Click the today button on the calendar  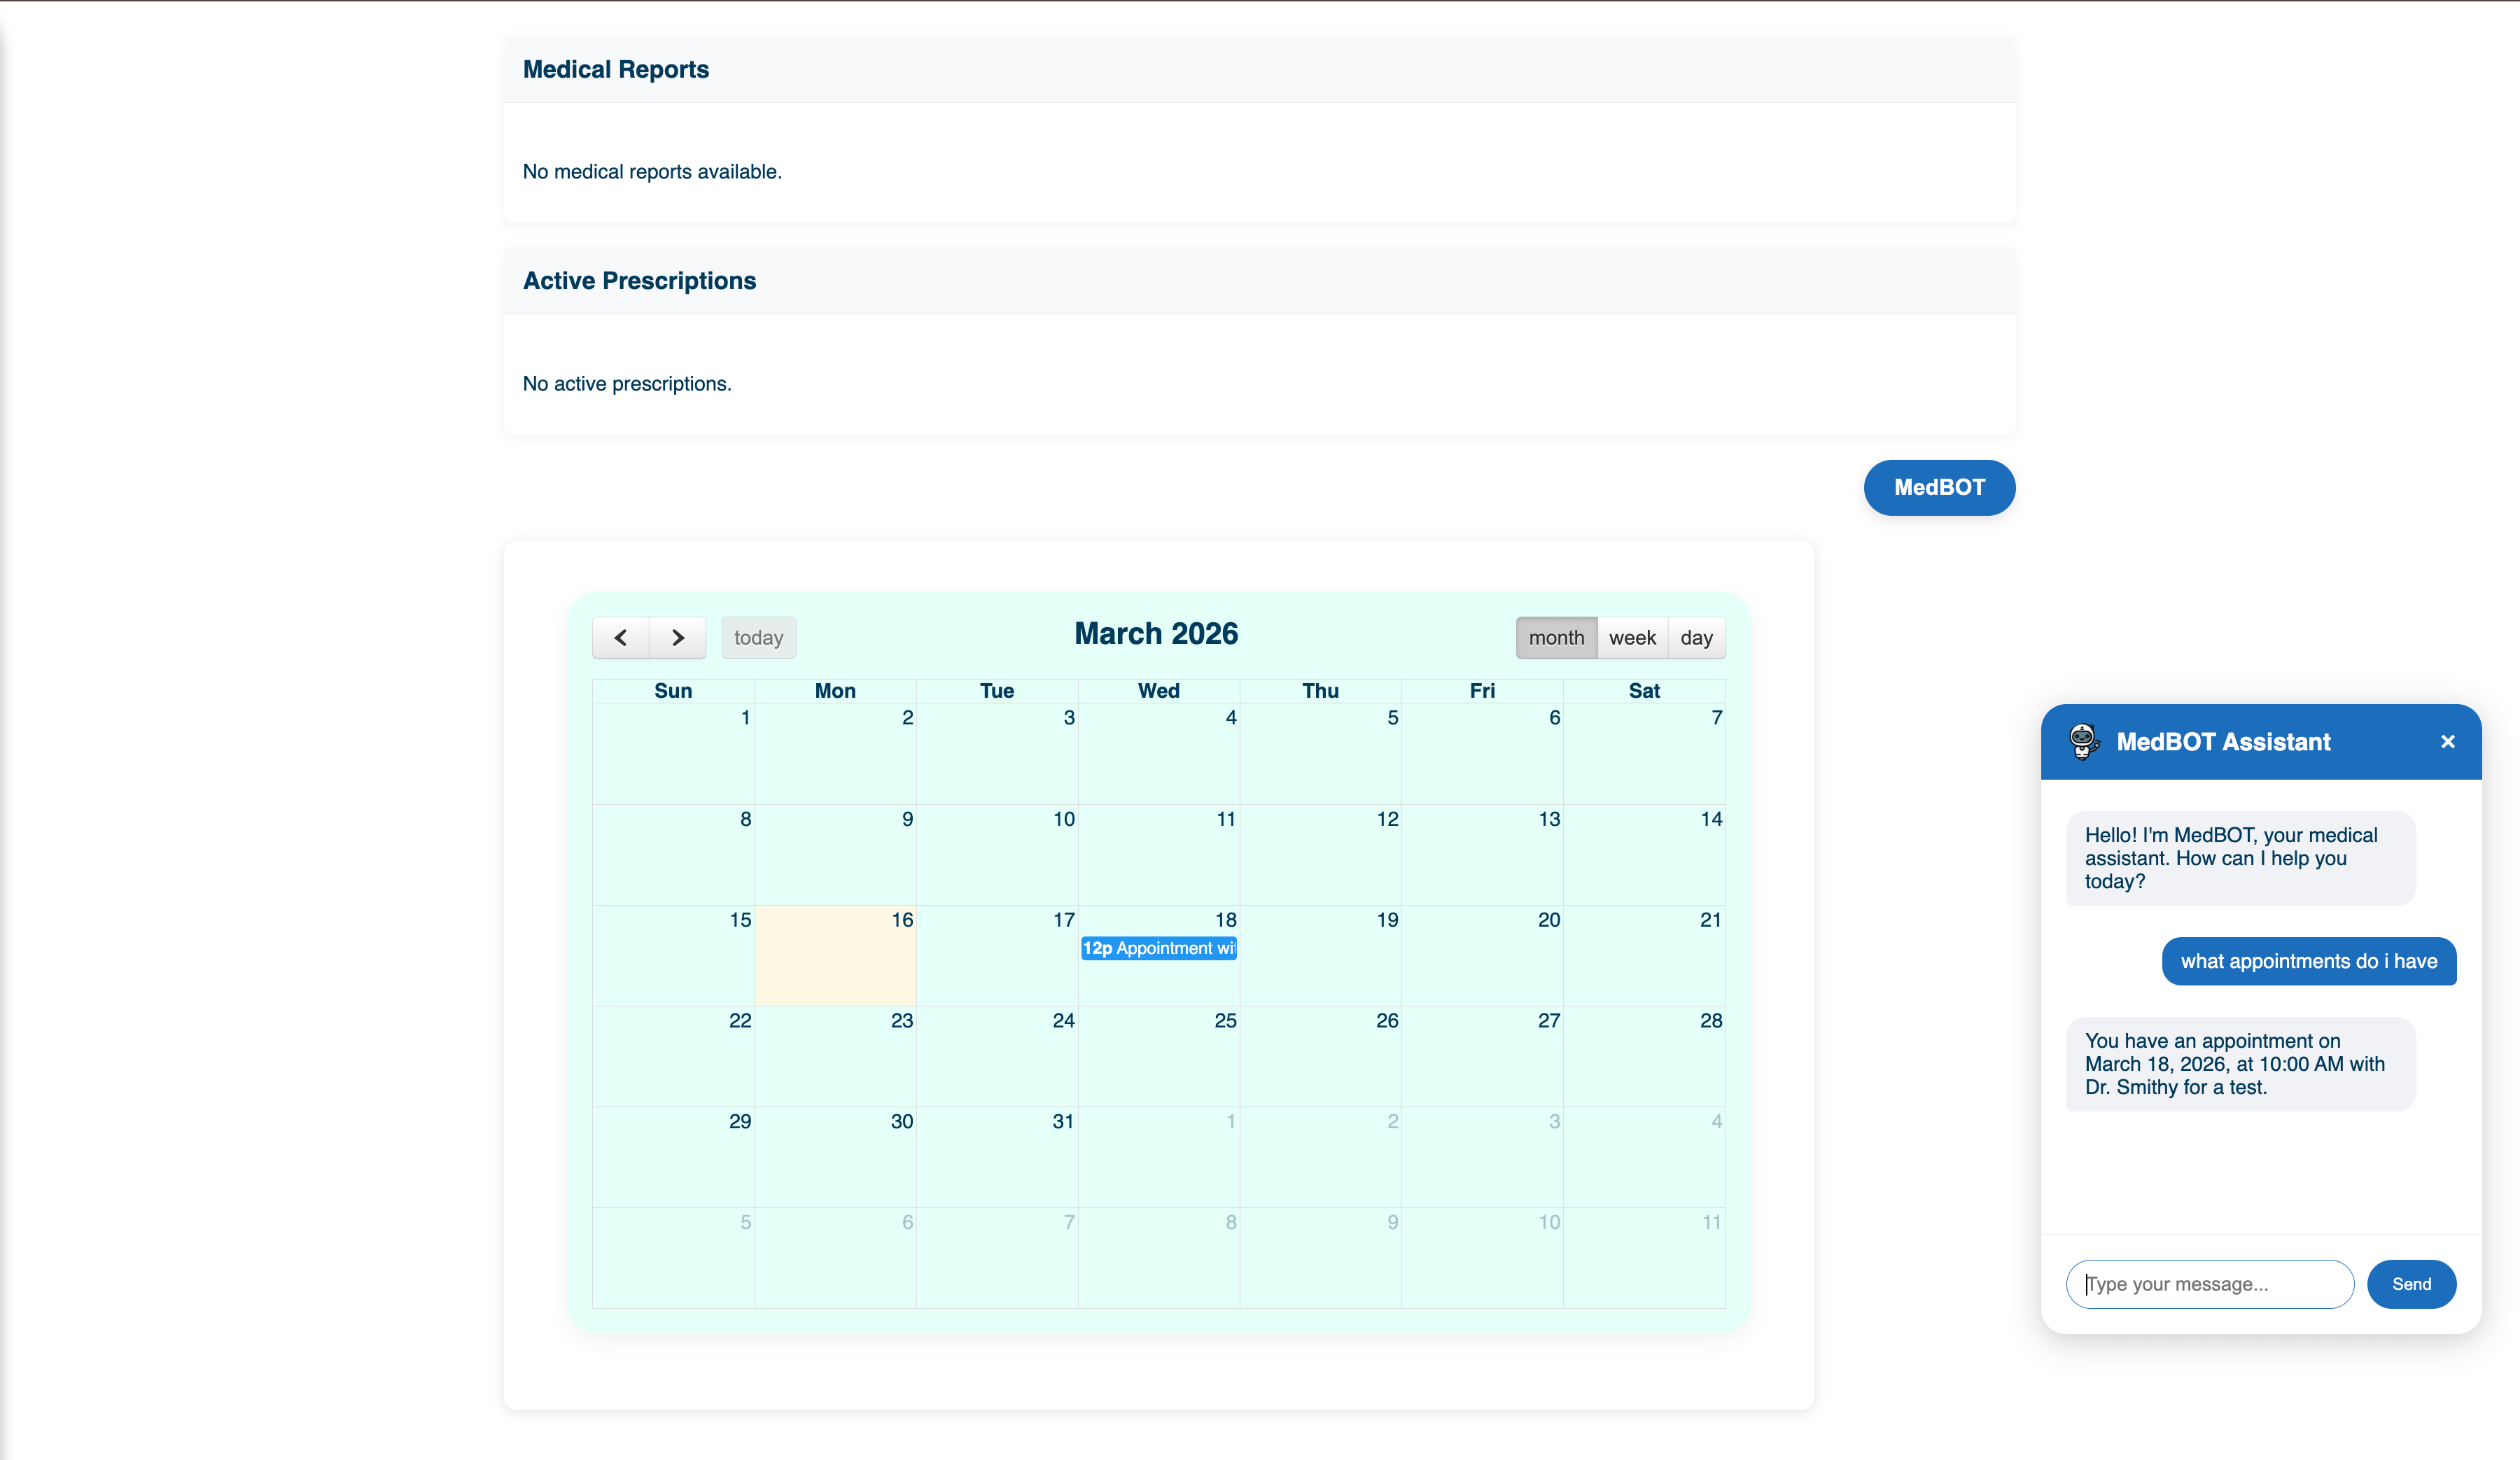point(758,637)
